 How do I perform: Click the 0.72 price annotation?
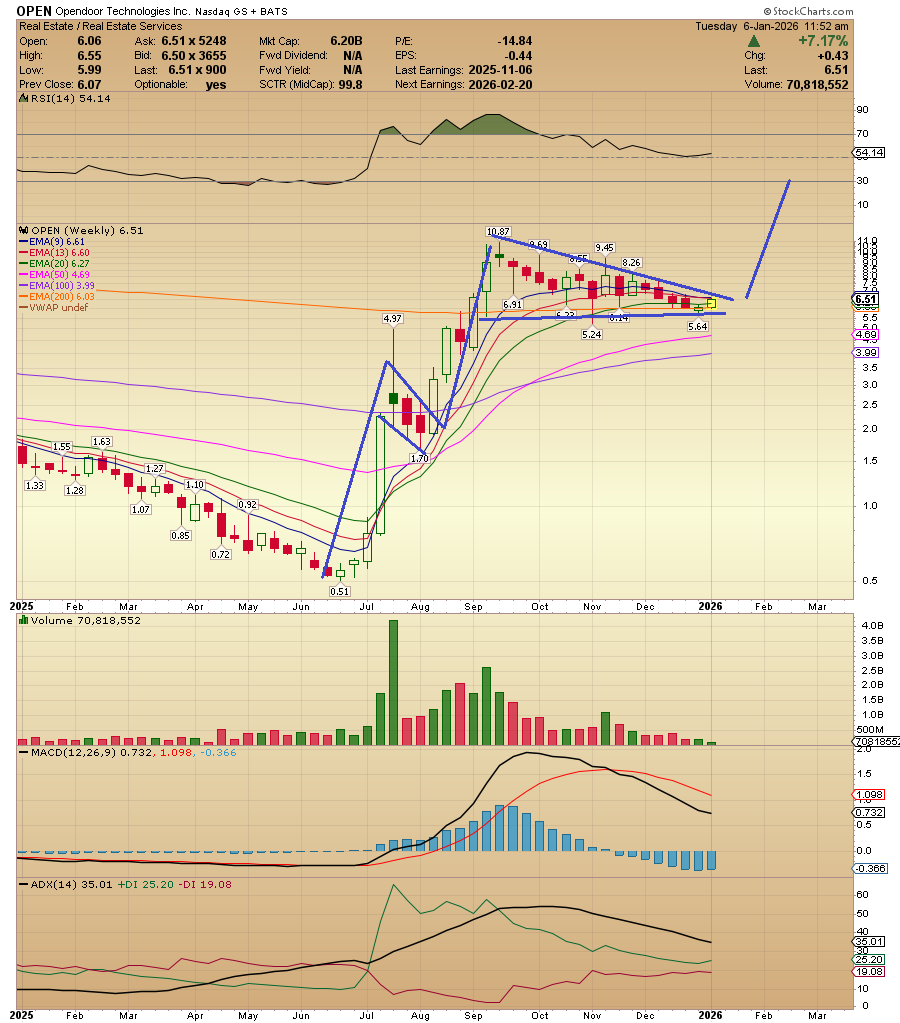221,555
